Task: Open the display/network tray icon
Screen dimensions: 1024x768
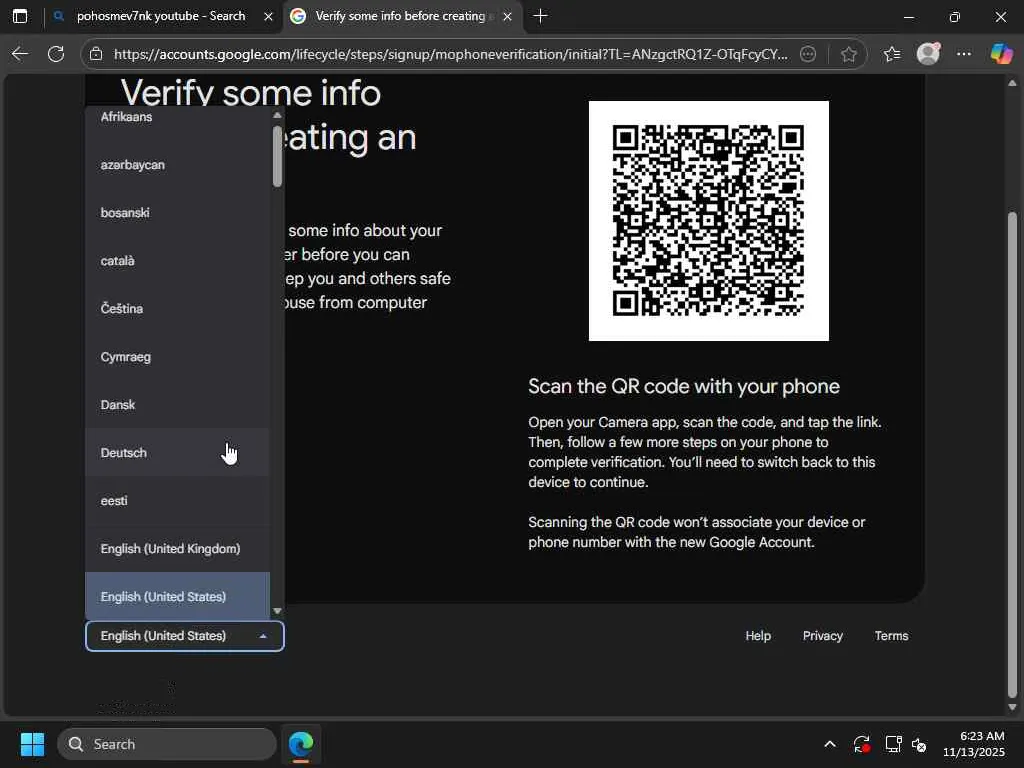Action: coord(893,744)
